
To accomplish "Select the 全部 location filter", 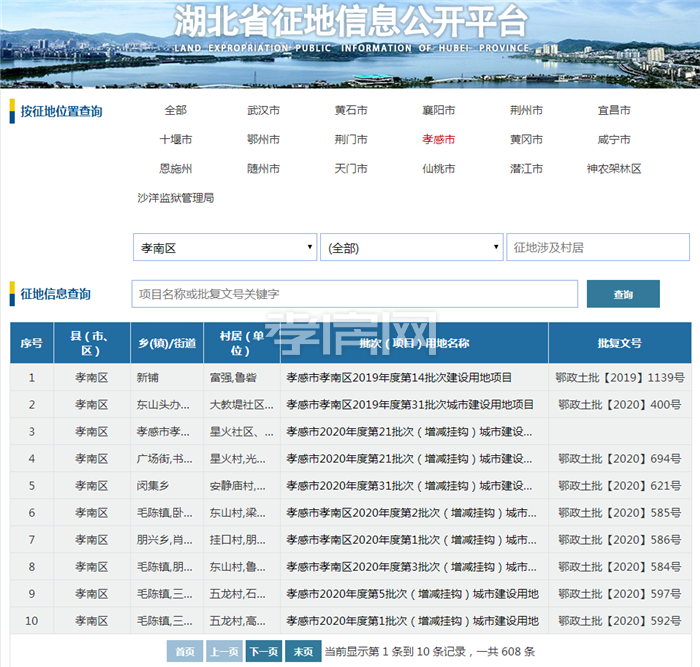I will (176, 110).
